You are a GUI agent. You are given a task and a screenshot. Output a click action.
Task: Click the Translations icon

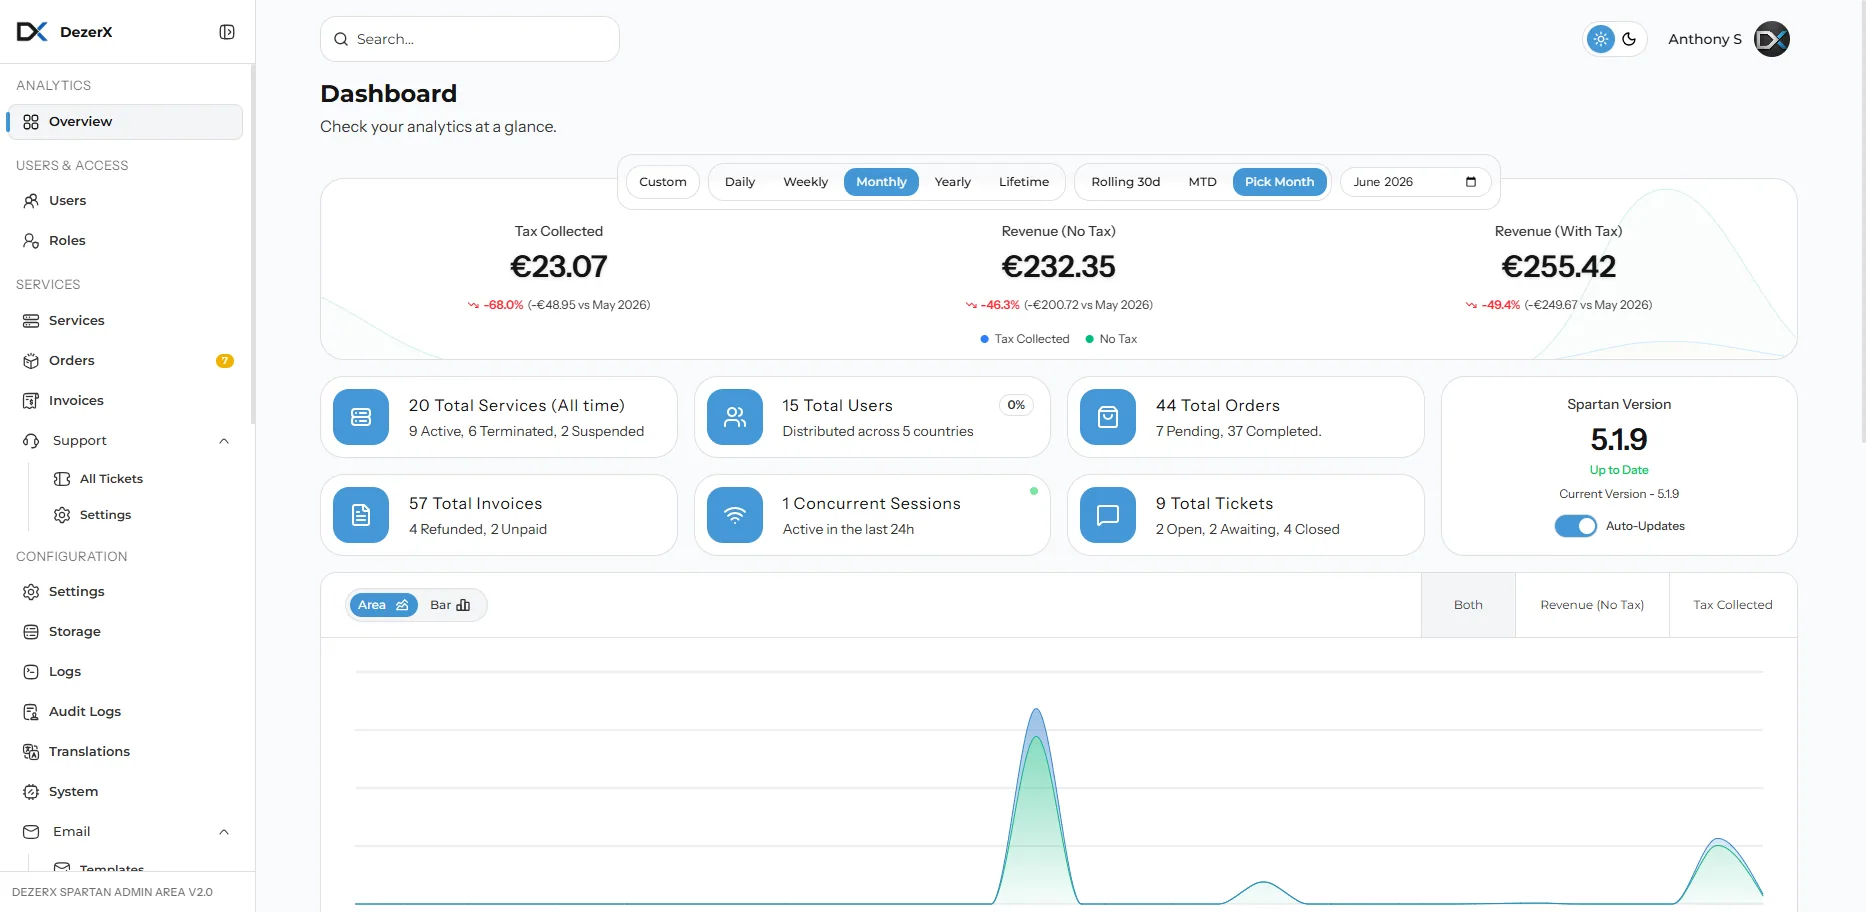pyautogui.click(x=31, y=752)
